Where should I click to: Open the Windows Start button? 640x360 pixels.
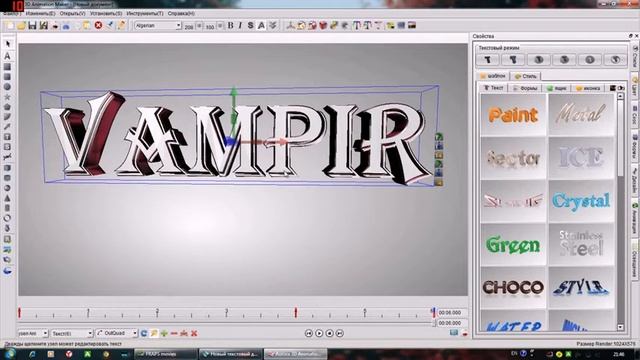(9, 354)
